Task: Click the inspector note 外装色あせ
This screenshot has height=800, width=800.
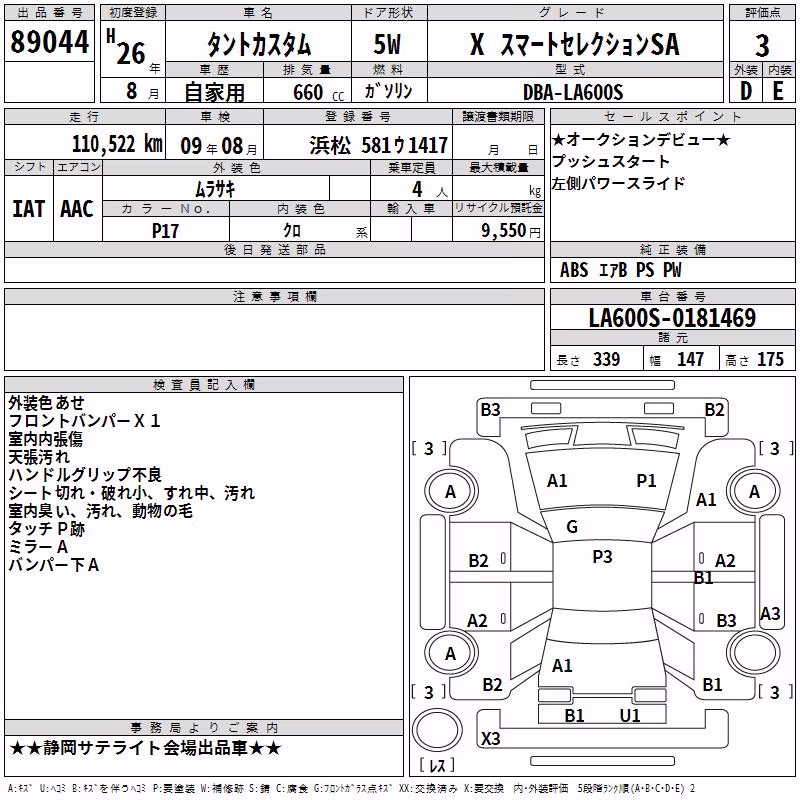Action: pyautogui.click(x=46, y=403)
